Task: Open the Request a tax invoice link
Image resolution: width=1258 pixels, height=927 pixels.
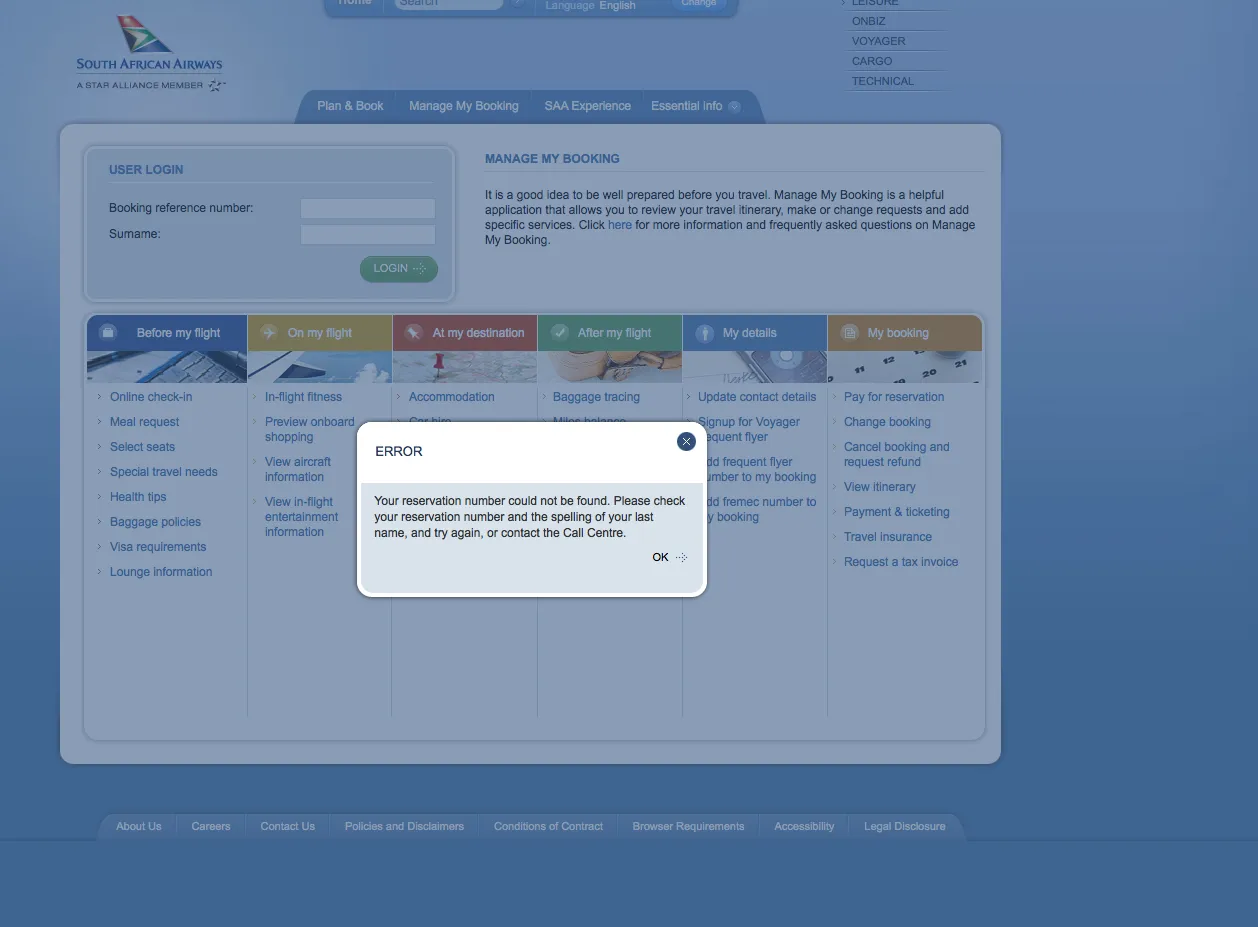Action: tap(901, 562)
